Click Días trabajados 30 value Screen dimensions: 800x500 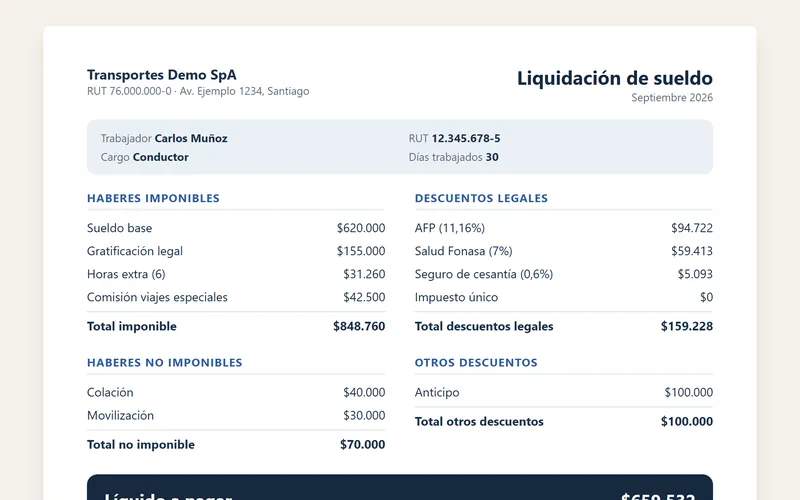[492, 157]
